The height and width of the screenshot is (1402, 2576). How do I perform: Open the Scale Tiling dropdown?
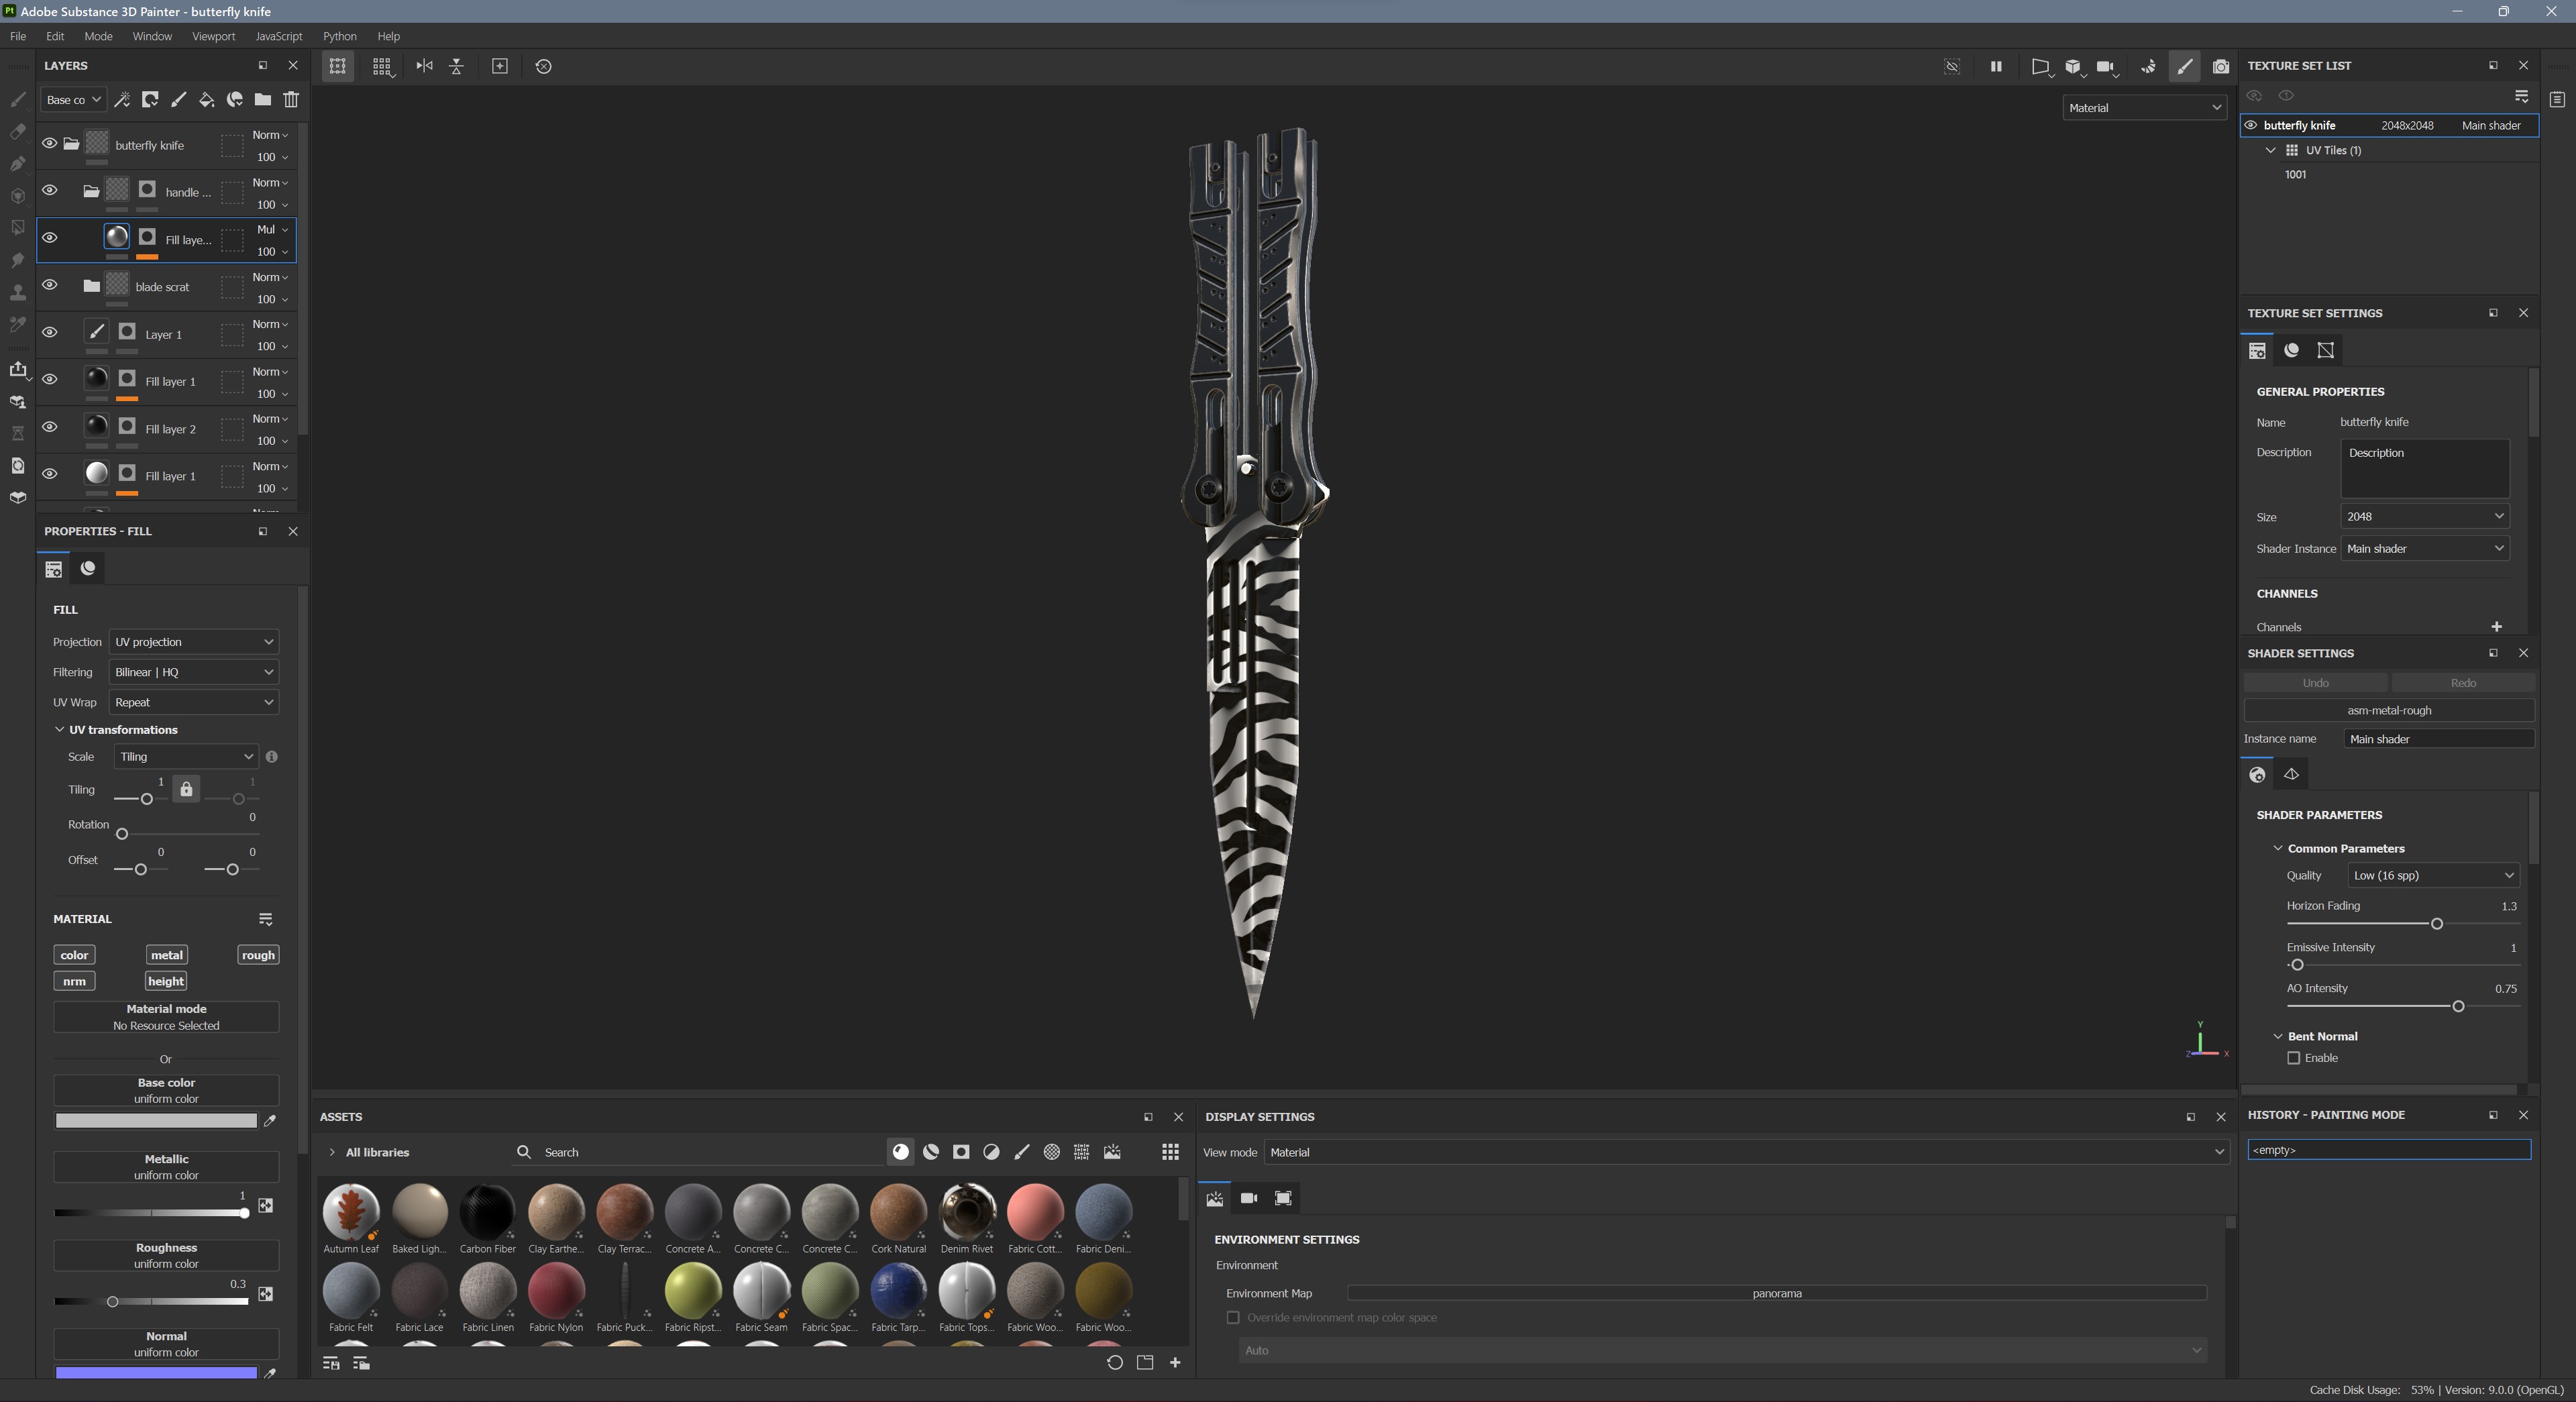(x=186, y=757)
